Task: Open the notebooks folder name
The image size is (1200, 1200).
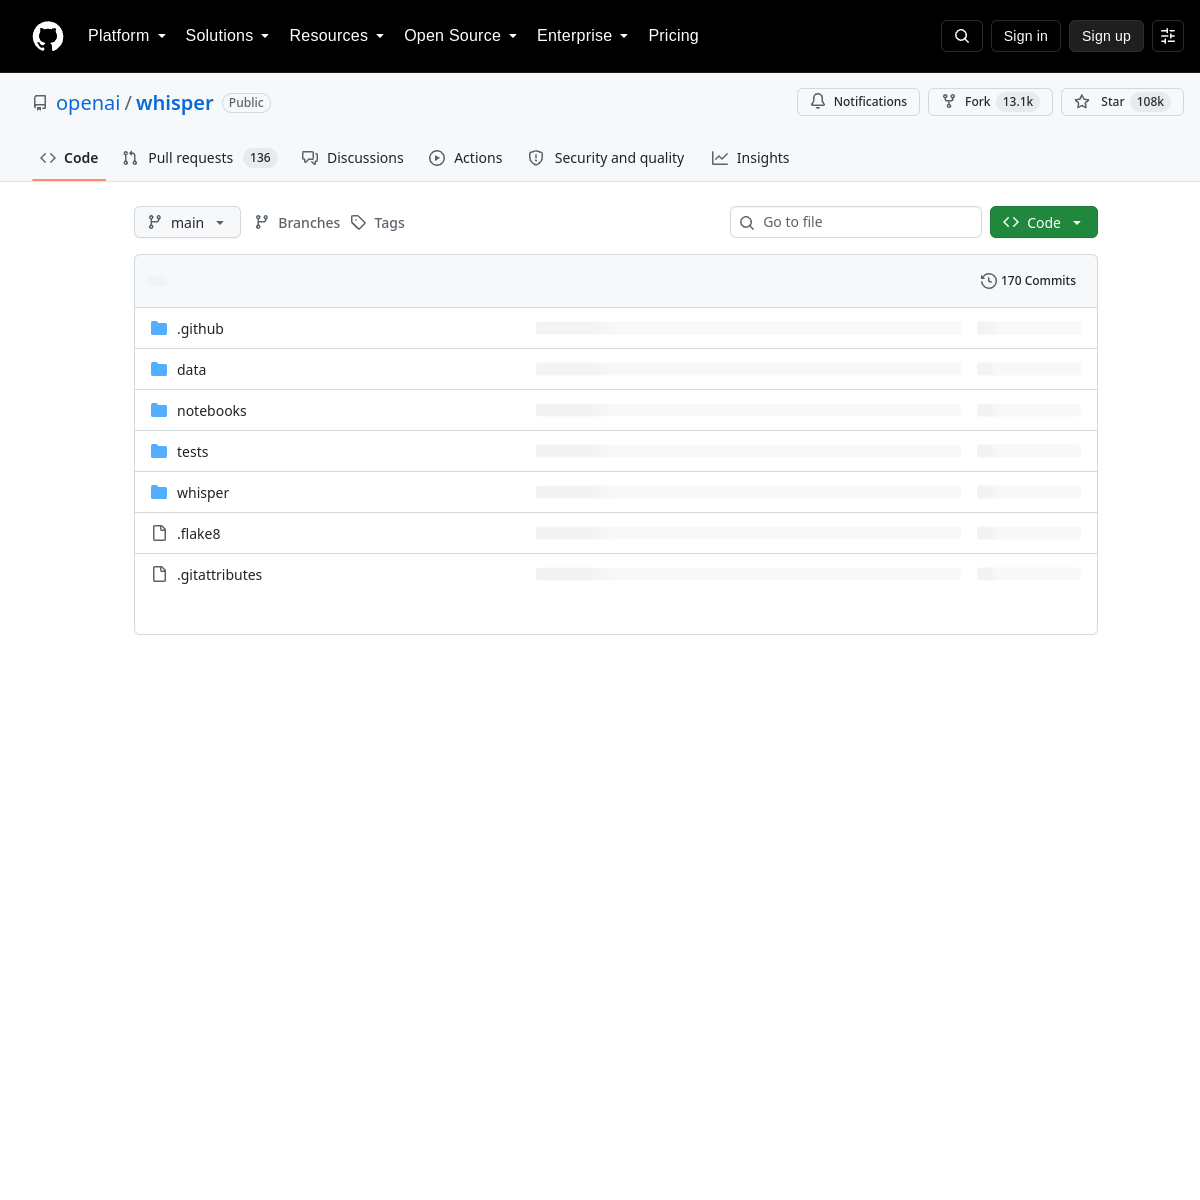Action: (x=211, y=411)
